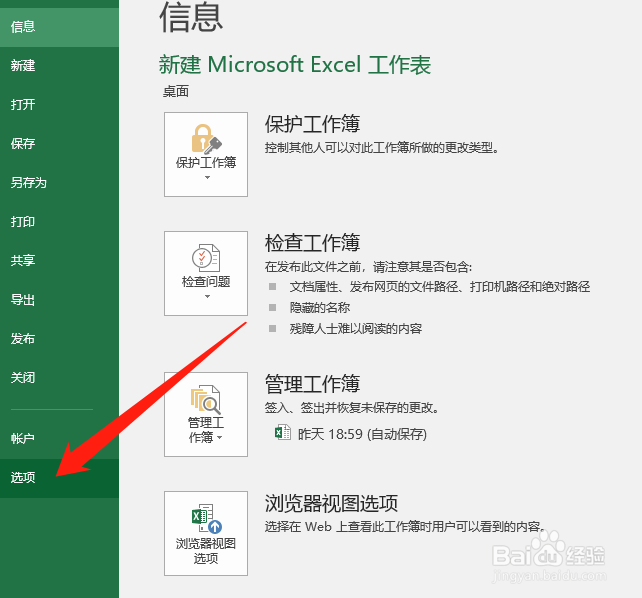This screenshot has height=598, width=642.
Task: Click the checklist document Check Issues icon
Action: [x=206, y=257]
